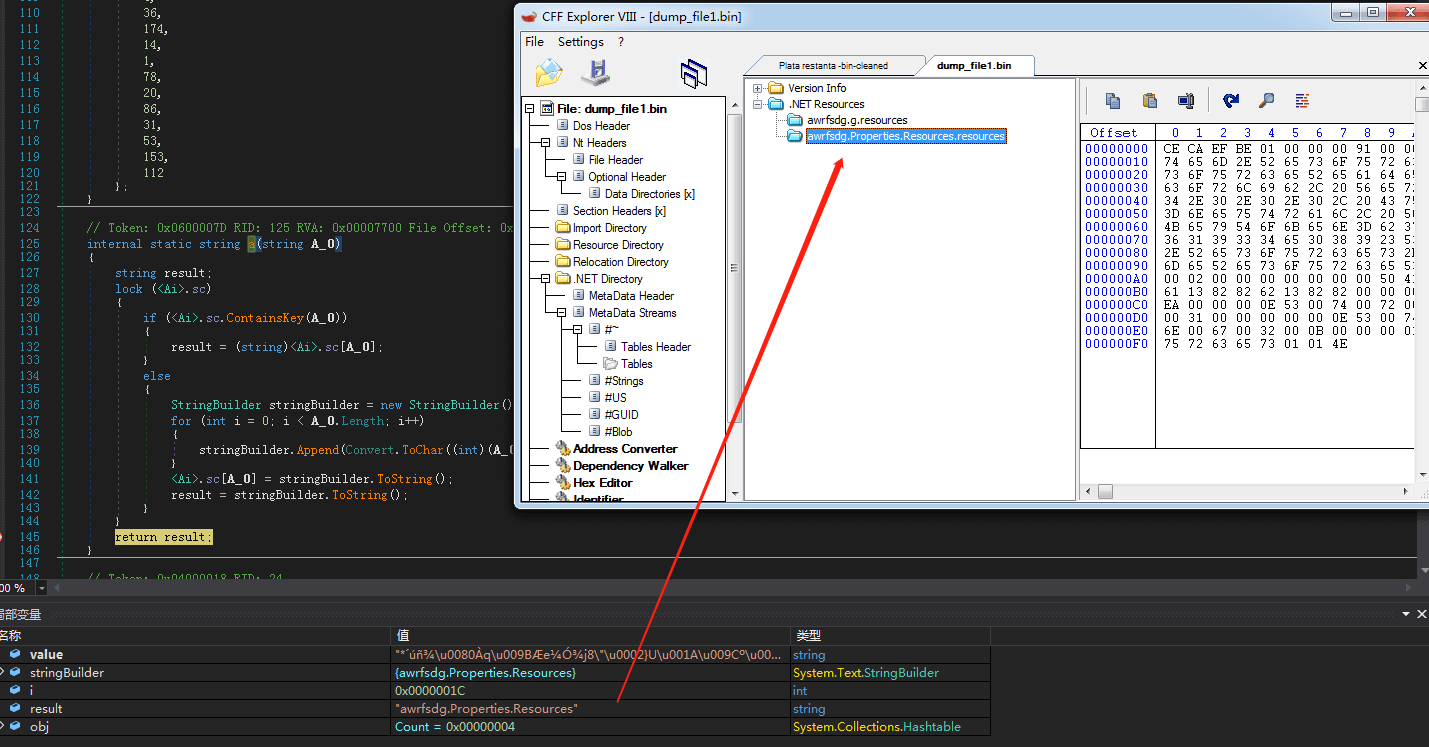Collapse the File: dump_file1.bin root node
Screen dimensions: 1429x747
tap(529, 109)
